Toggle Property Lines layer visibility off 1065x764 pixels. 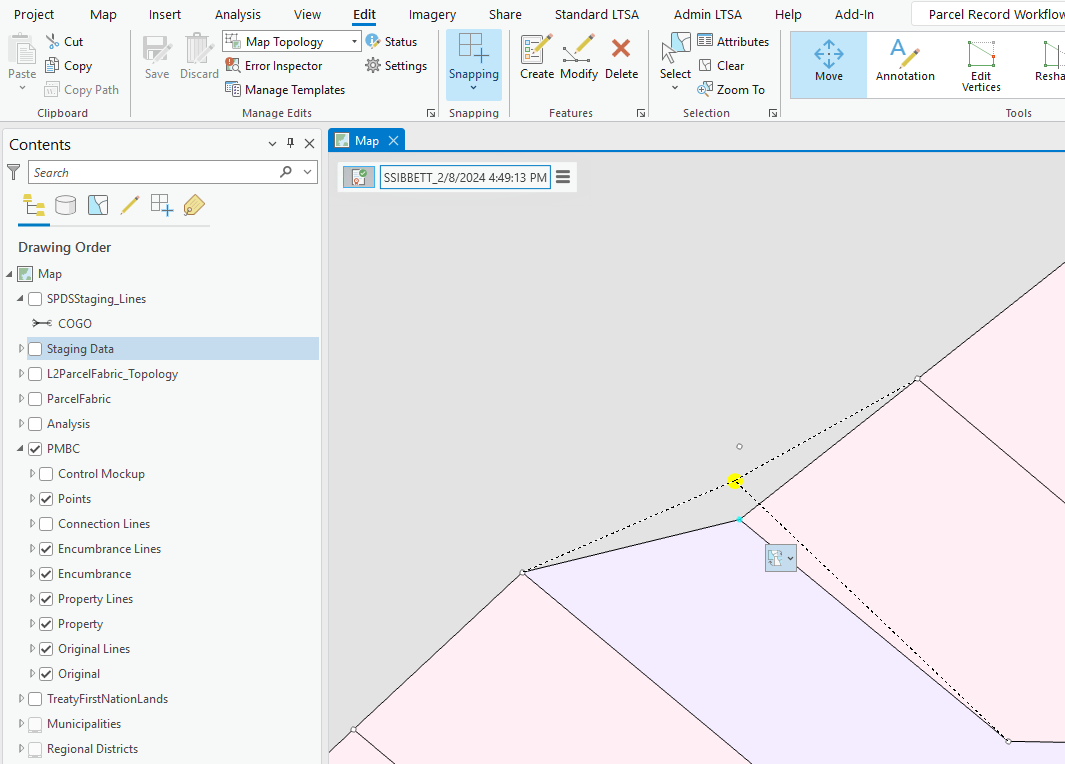[46, 598]
